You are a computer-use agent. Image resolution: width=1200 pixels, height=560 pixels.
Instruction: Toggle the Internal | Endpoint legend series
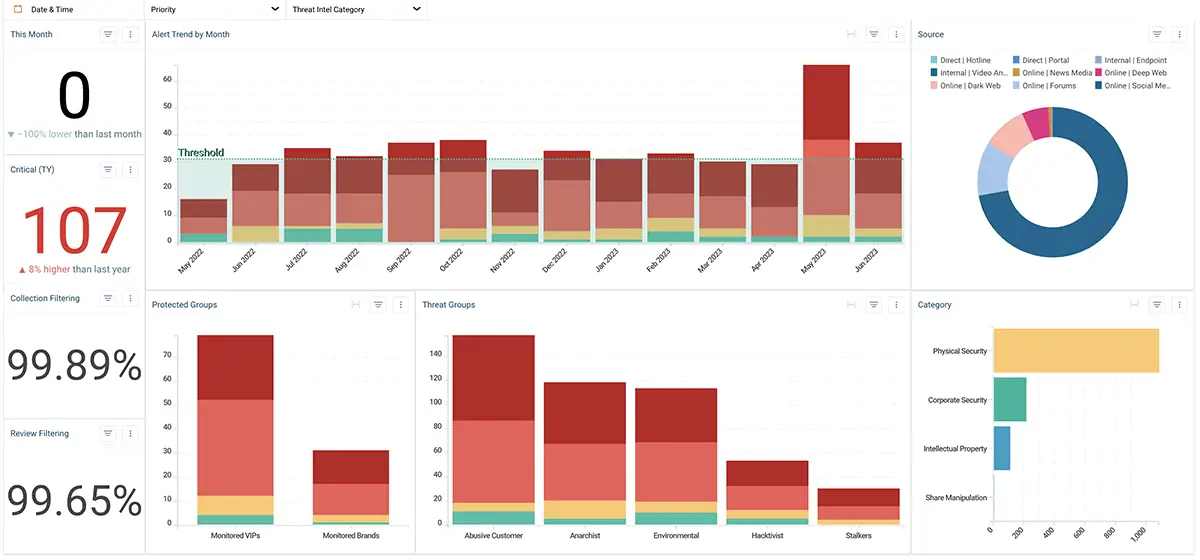coord(1130,60)
